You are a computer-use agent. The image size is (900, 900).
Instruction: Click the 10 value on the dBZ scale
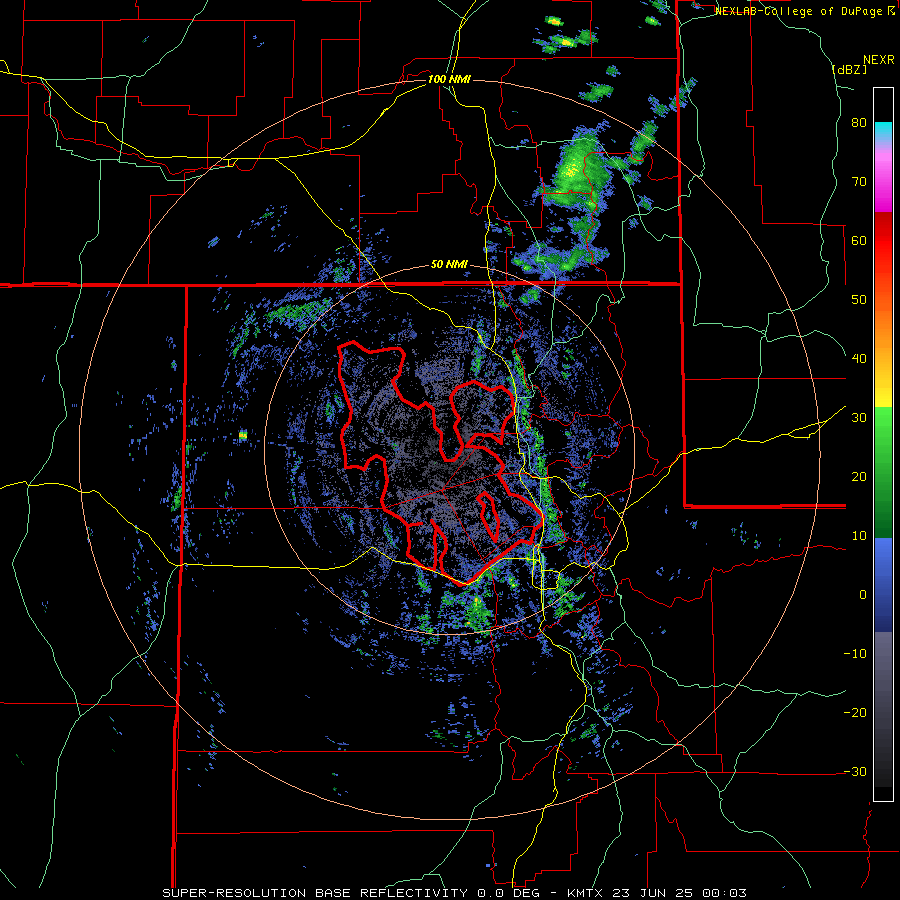[x=859, y=536]
